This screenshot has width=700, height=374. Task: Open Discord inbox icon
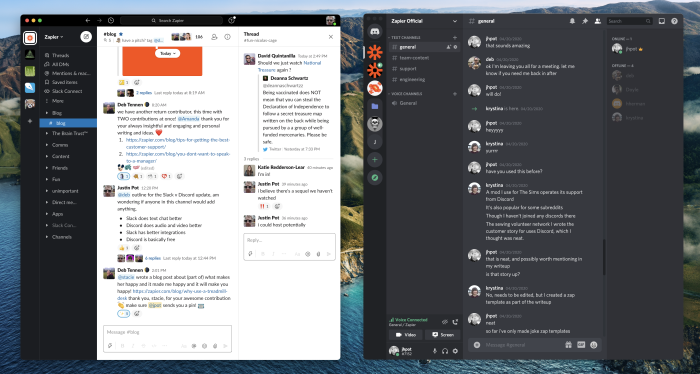662,21
